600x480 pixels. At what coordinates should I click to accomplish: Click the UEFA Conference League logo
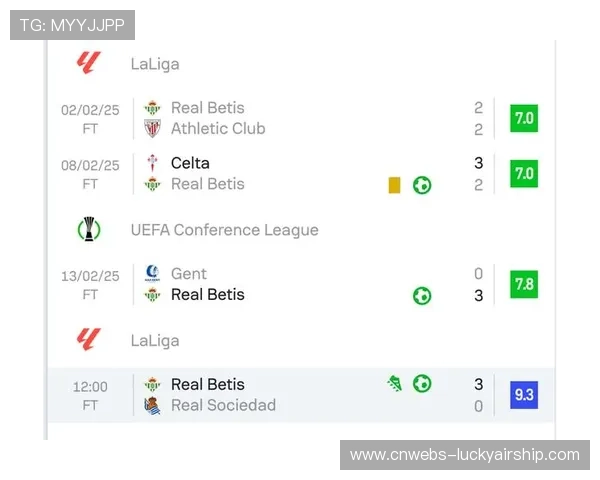89,229
